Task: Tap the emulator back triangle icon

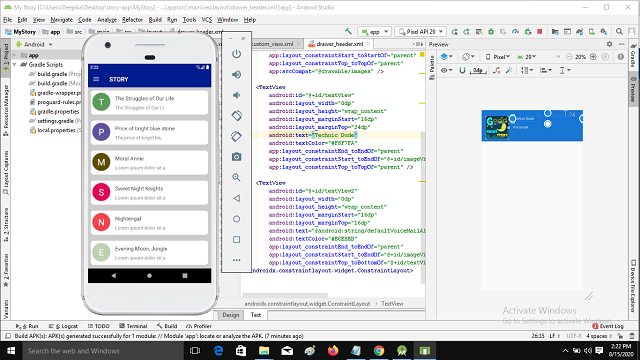Action: coord(236,198)
